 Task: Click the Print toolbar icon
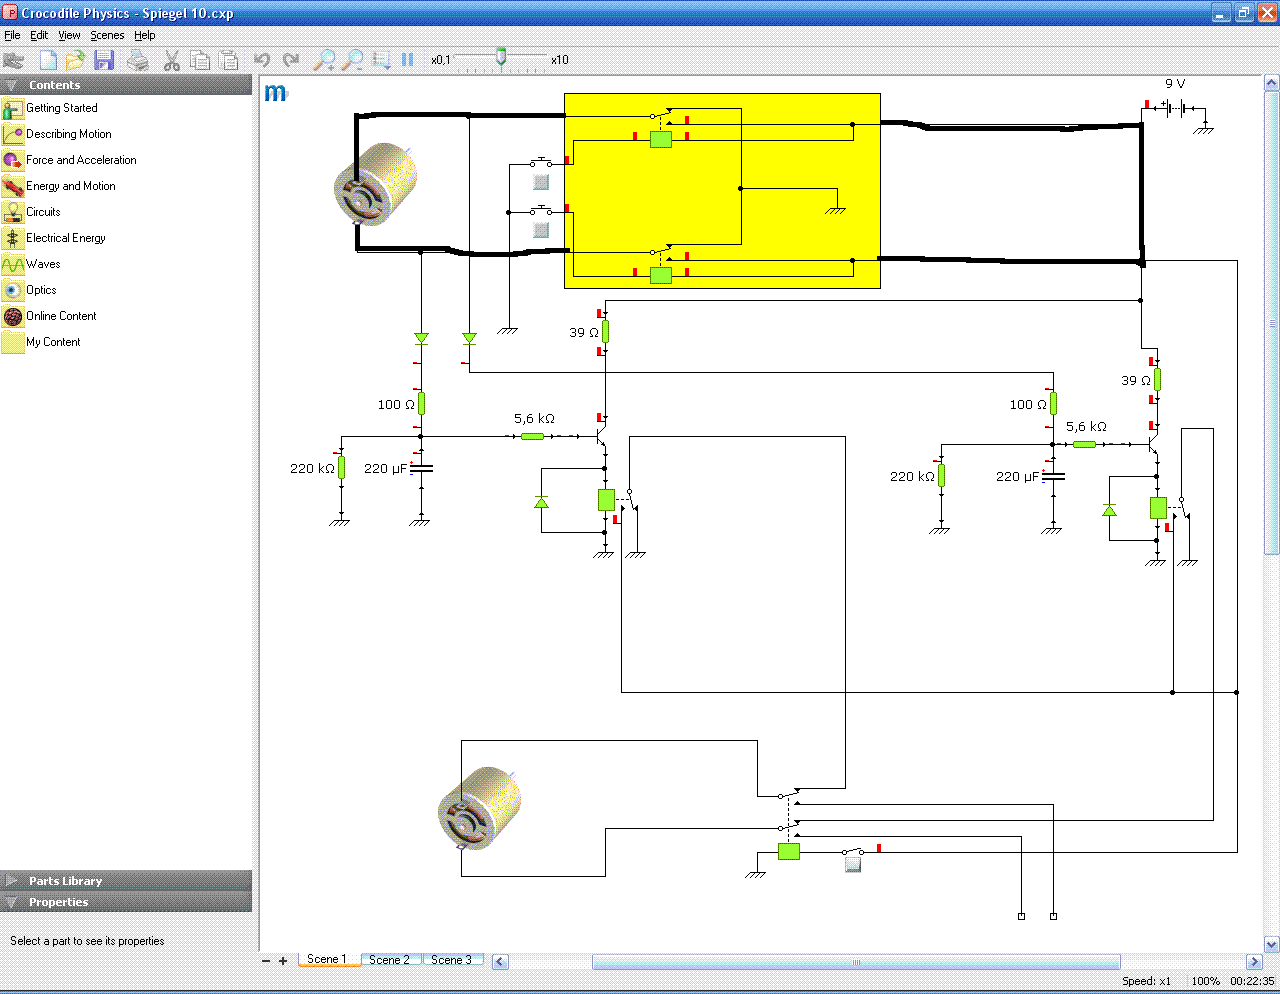point(138,60)
